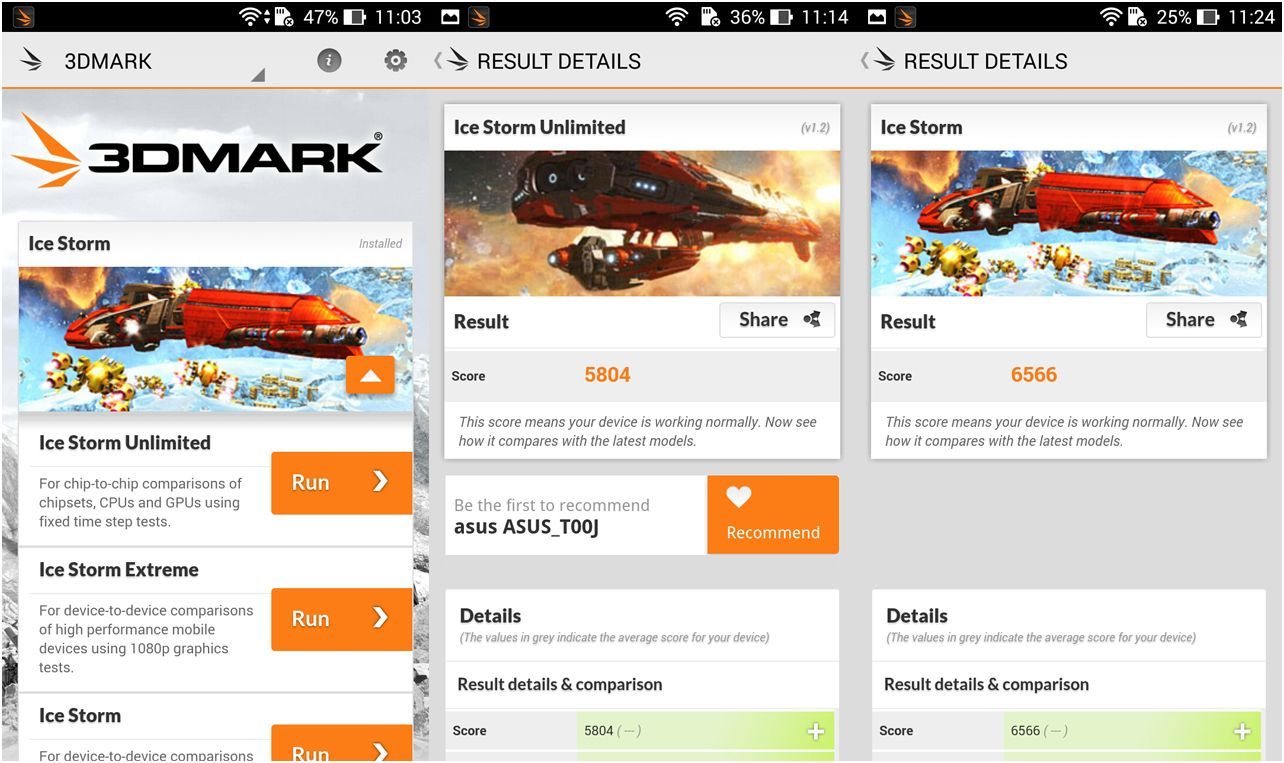Share the 5804 Ice Storm Unlimited result
The width and height of the screenshot is (1284, 763).
pos(777,320)
